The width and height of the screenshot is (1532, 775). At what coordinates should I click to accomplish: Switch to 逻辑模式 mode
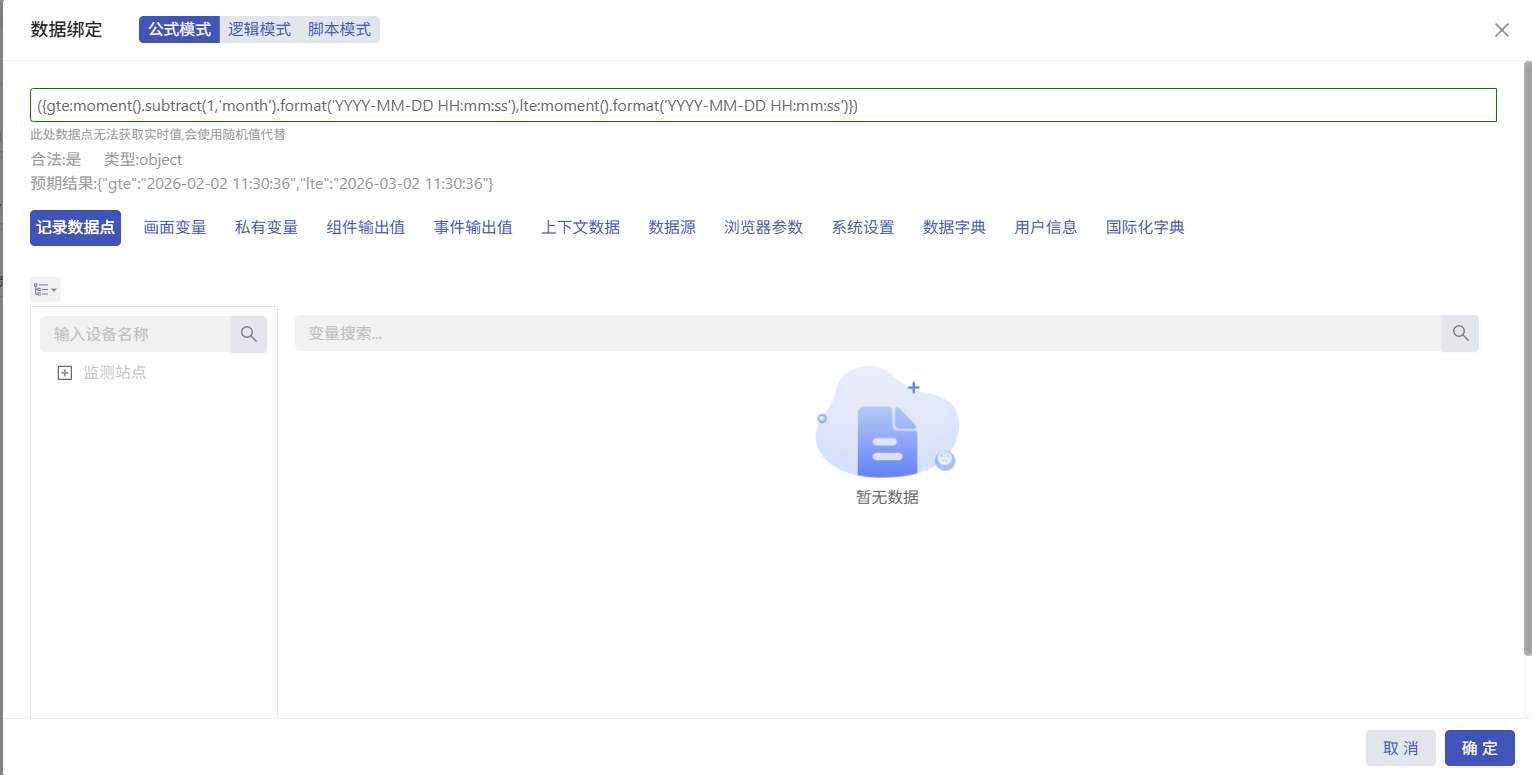pos(259,29)
